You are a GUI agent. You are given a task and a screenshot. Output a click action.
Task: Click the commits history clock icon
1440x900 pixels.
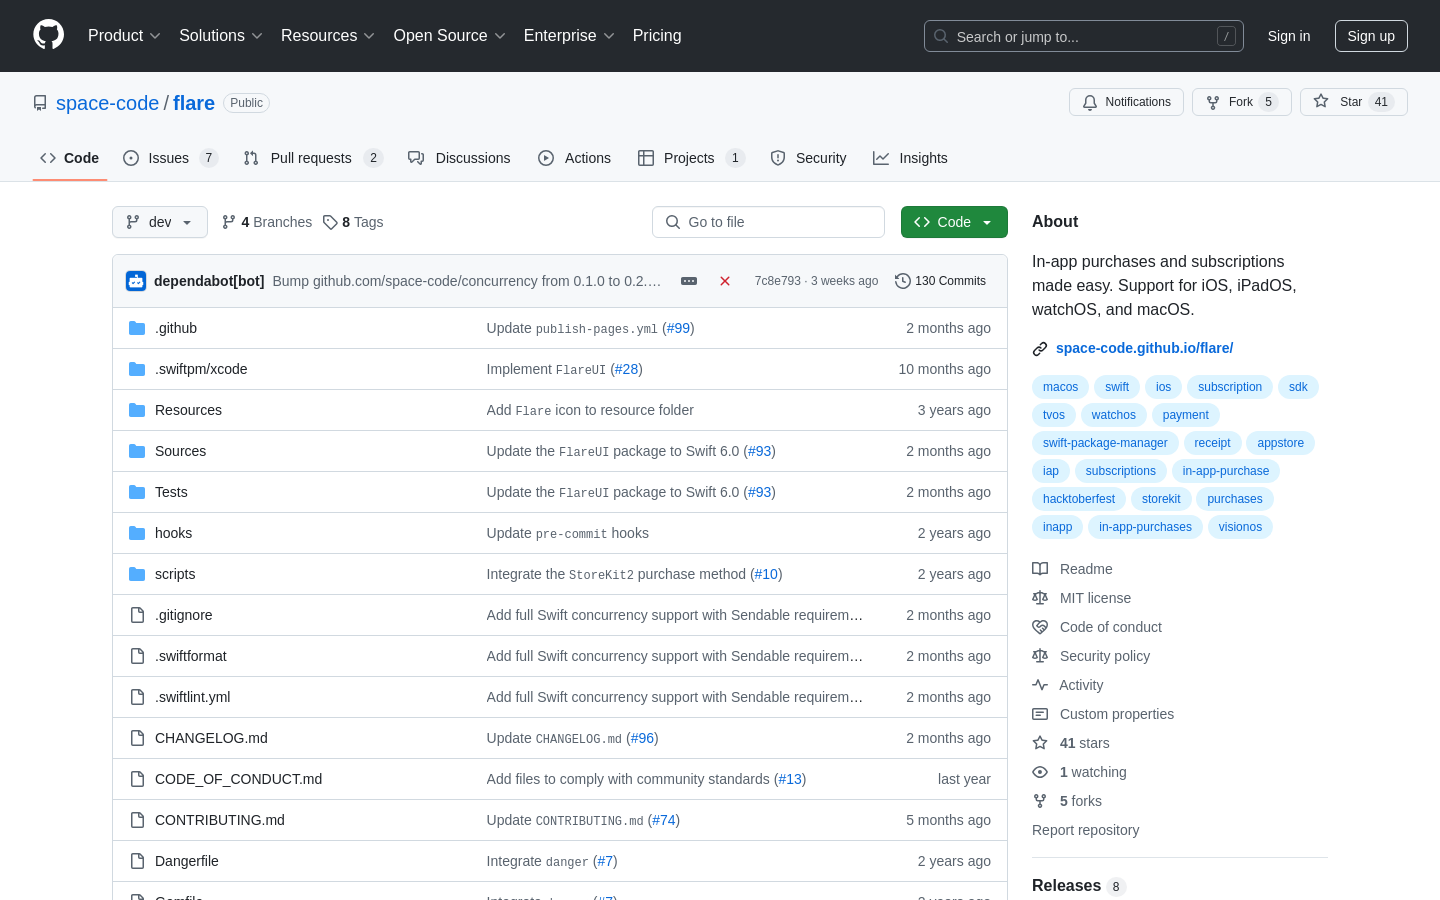click(903, 281)
